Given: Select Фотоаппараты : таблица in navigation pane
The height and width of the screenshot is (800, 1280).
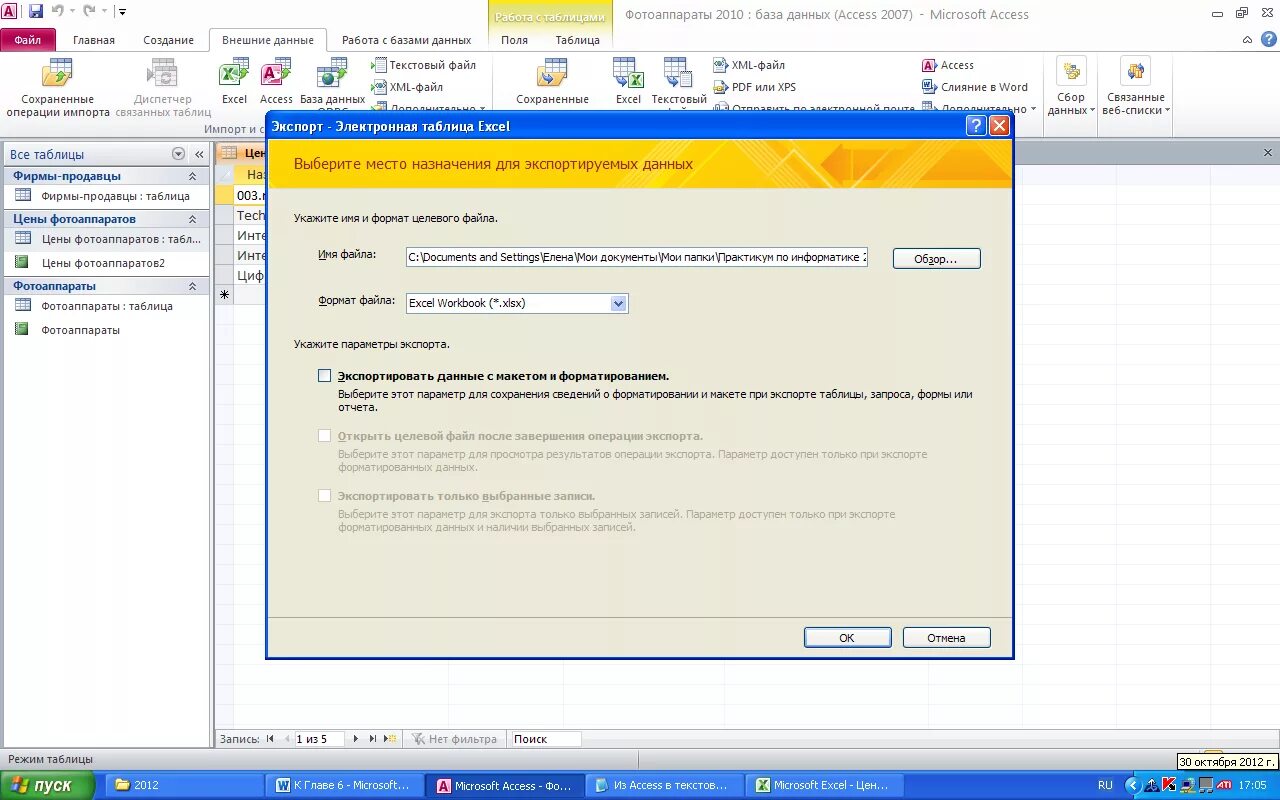Looking at the screenshot, I should pyautogui.click(x=106, y=306).
